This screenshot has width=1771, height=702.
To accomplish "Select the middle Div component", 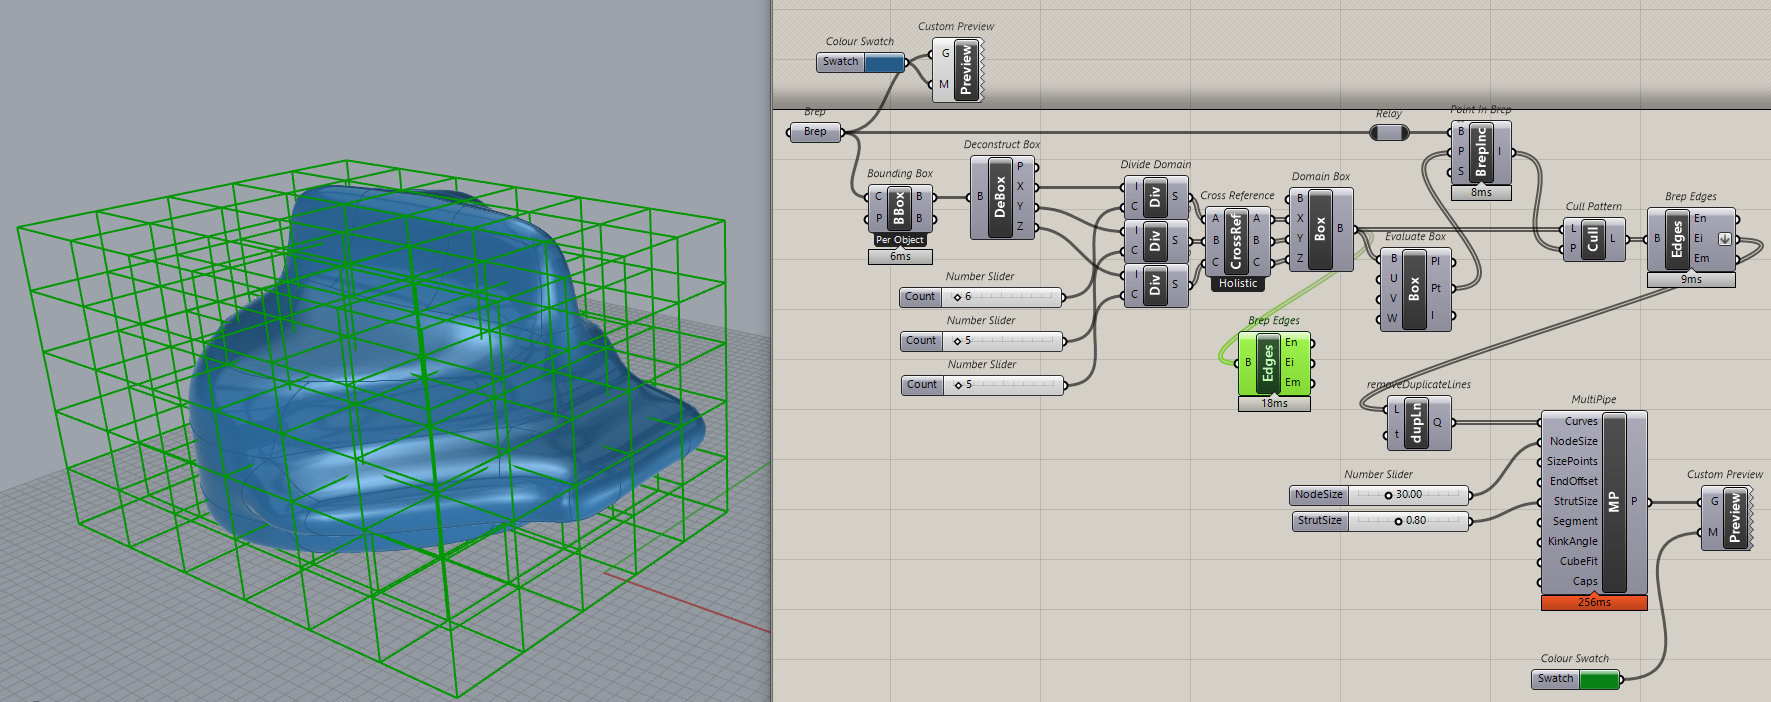I will [x=1155, y=241].
